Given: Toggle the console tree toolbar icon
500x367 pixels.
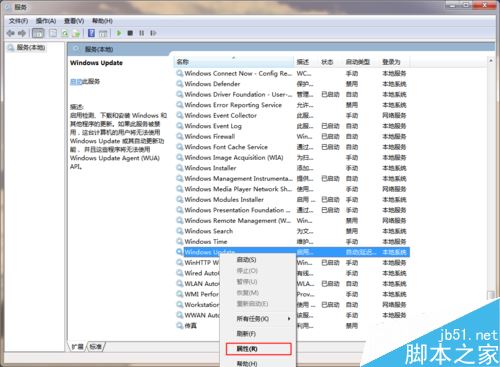Looking at the screenshot, I should click(x=38, y=33).
